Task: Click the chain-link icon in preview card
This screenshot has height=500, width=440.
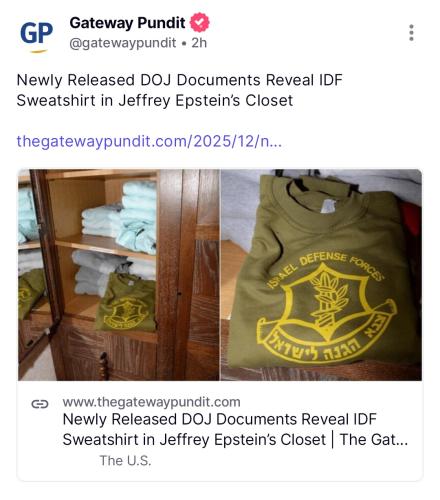Action: point(40,404)
